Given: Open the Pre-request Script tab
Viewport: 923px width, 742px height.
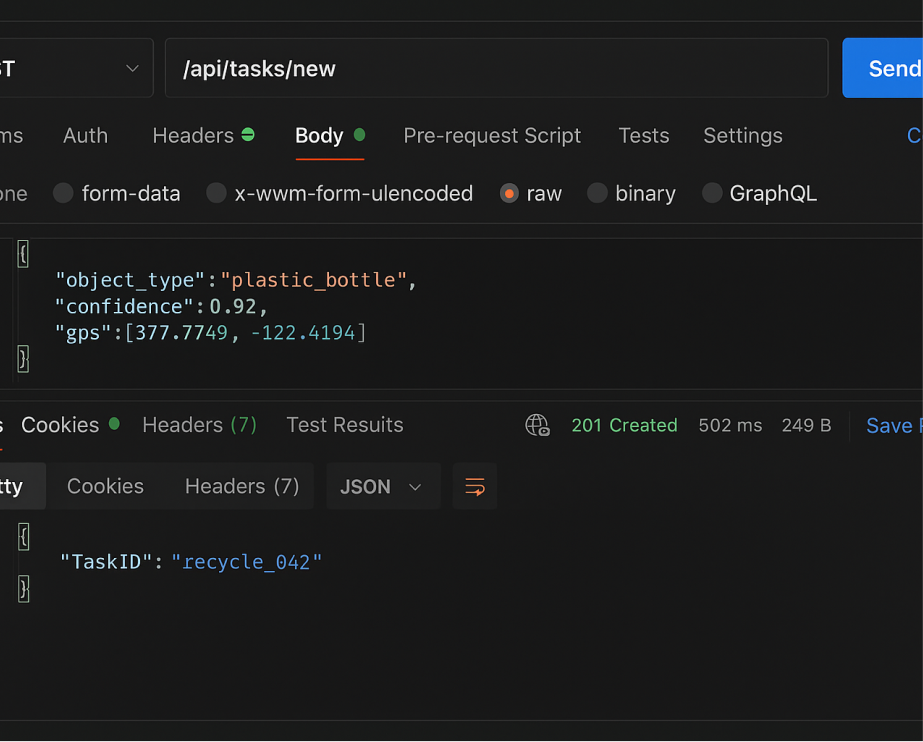Looking at the screenshot, I should (x=492, y=136).
